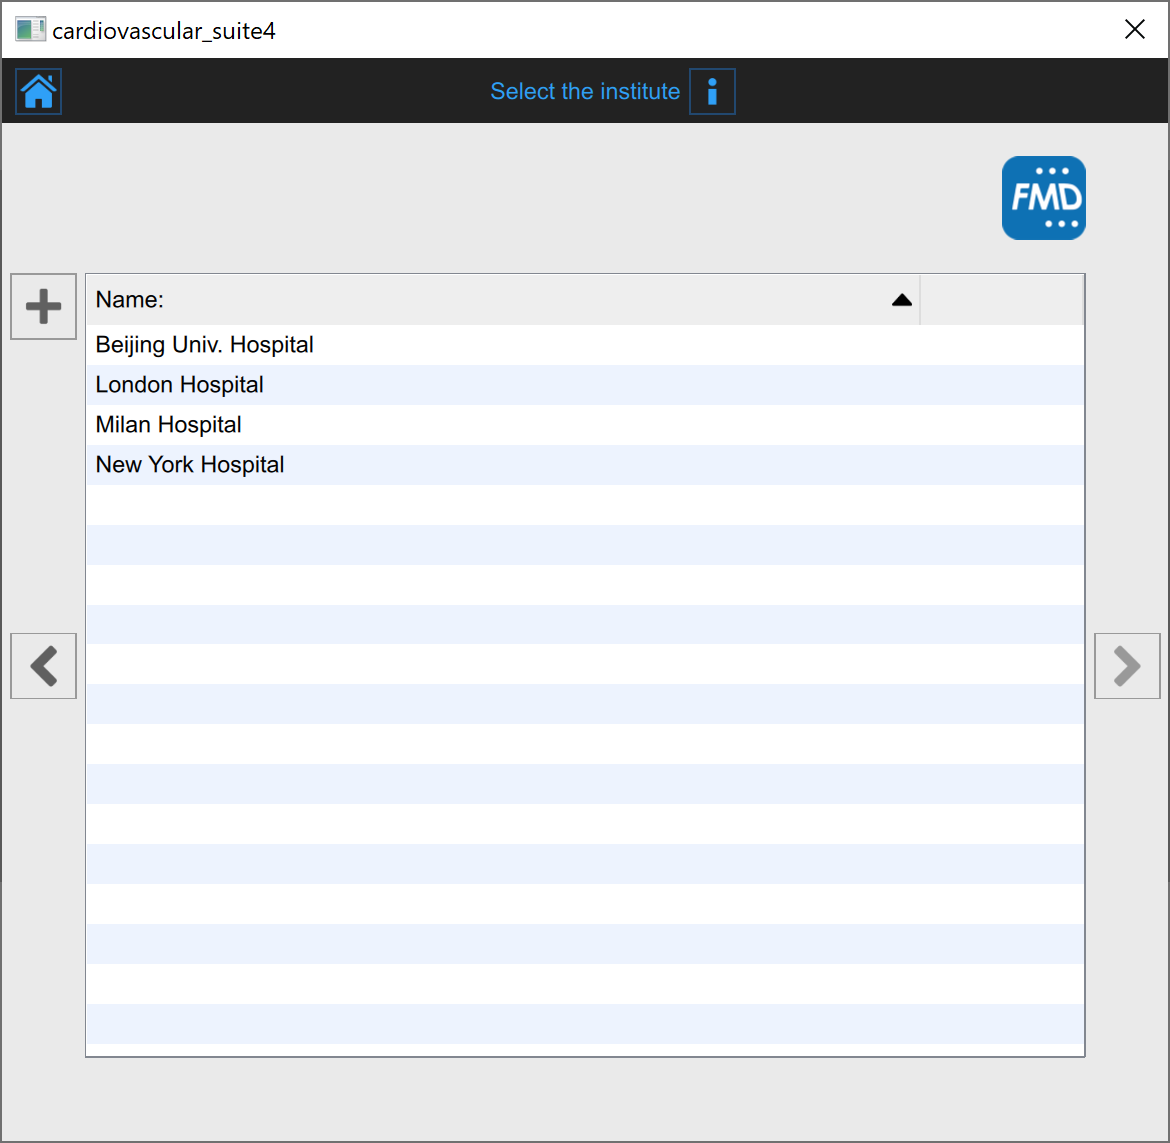The height and width of the screenshot is (1143, 1170).
Task: Click the first empty row below New York Hospital
Action: point(585,505)
